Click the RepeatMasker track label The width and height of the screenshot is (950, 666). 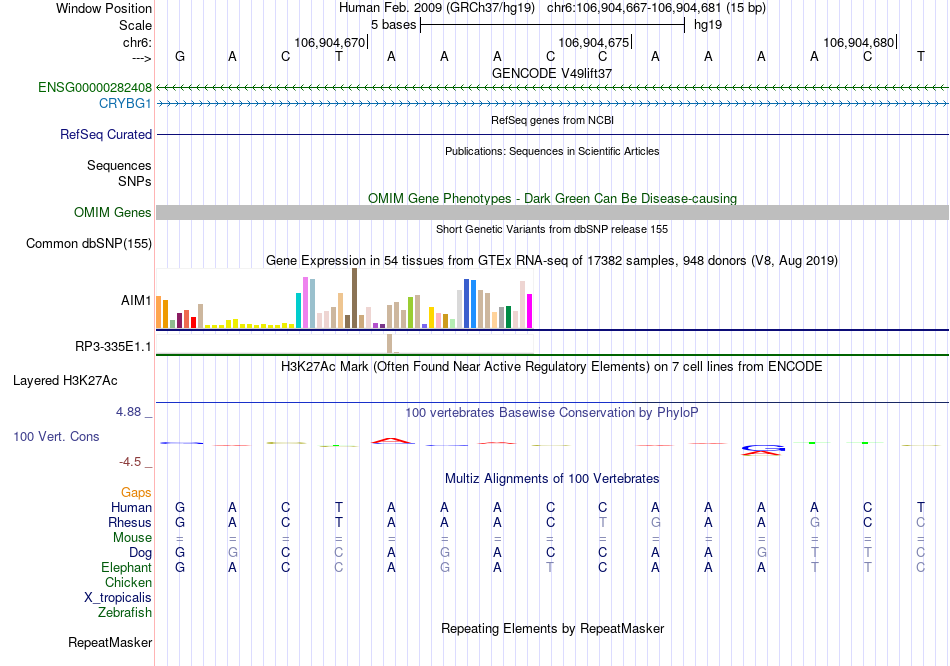(x=110, y=642)
